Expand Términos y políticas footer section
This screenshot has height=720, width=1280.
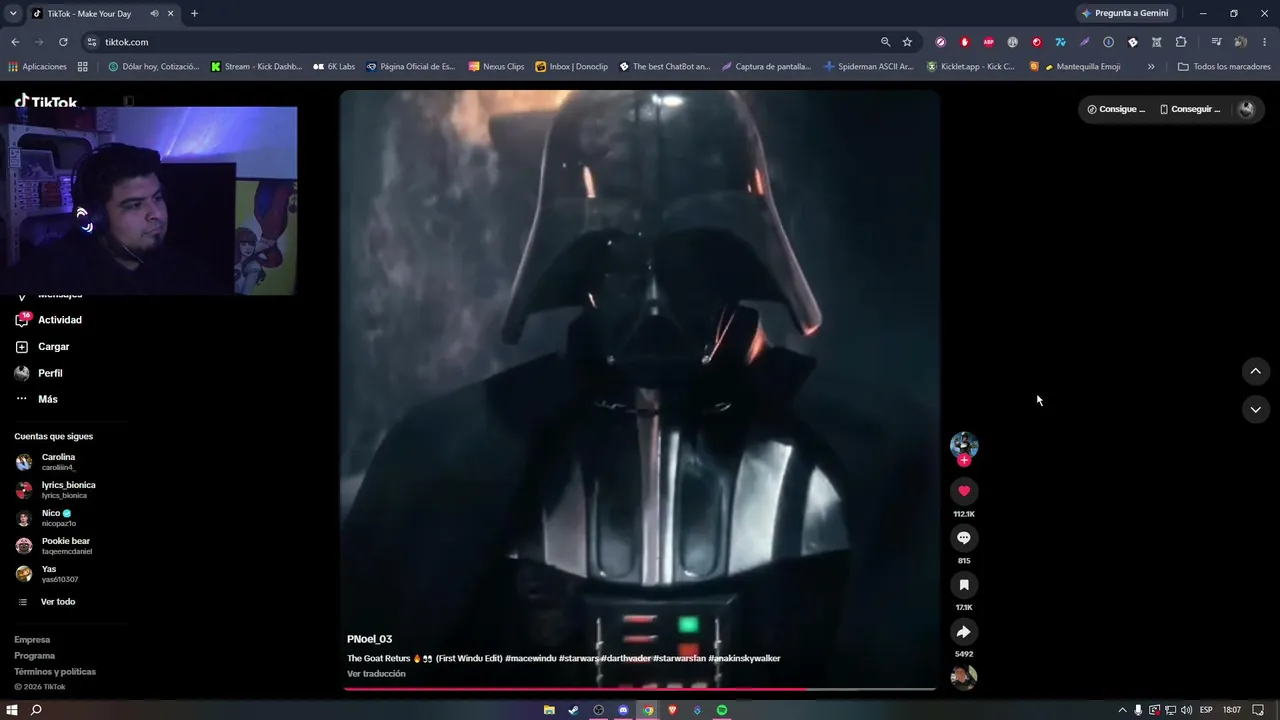pos(55,672)
